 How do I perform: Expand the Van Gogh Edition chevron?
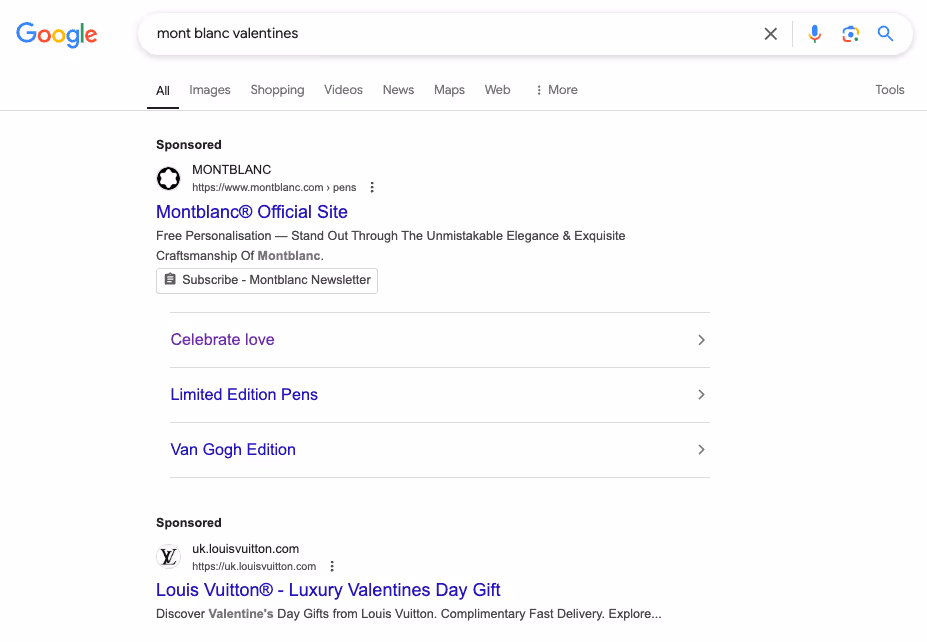701,450
